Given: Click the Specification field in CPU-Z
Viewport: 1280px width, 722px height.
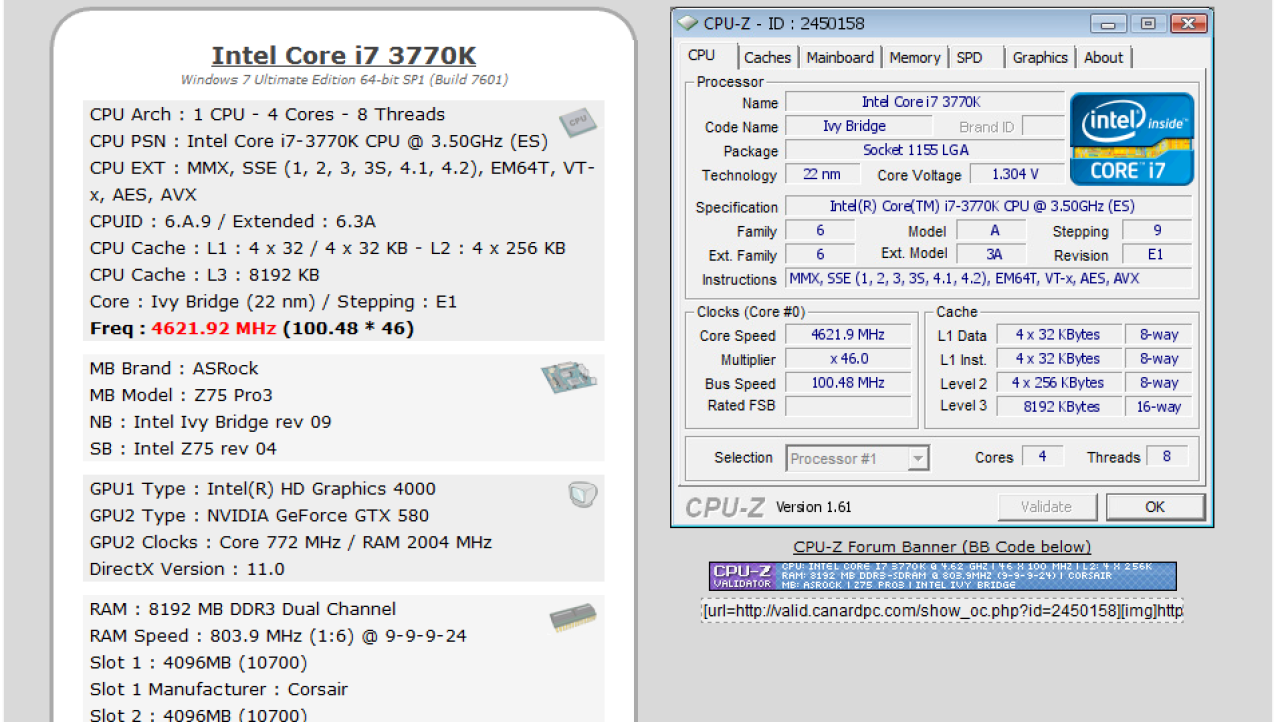Looking at the screenshot, I should coord(988,206).
